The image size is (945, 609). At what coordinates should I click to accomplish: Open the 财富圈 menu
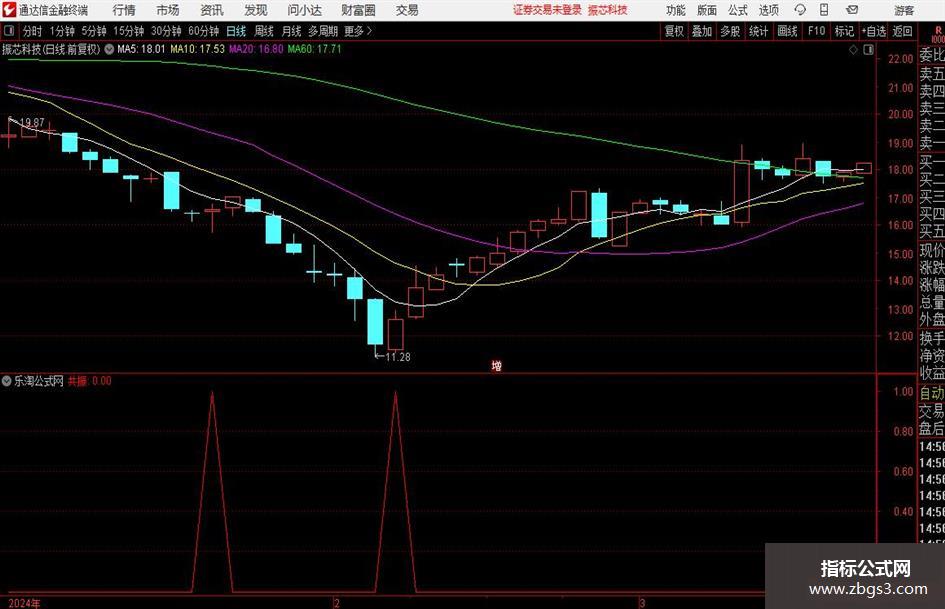[358, 10]
